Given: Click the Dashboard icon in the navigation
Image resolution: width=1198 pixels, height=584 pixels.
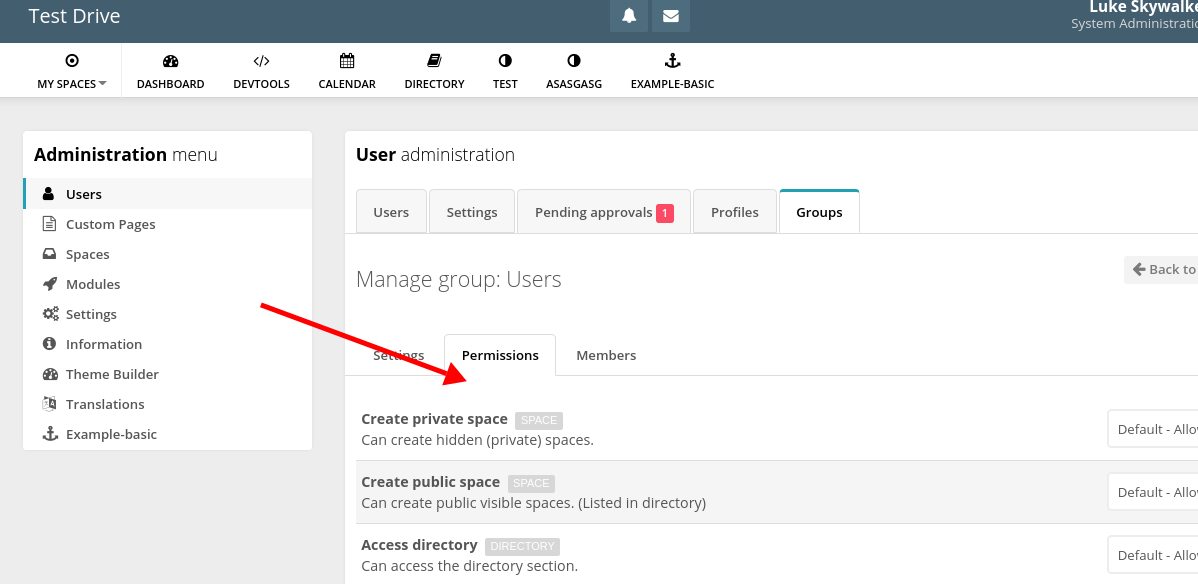Looking at the screenshot, I should coord(170,69).
